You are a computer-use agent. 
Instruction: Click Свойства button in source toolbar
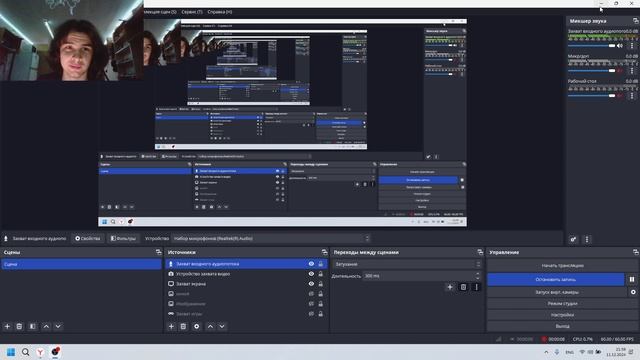pos(88,238)
